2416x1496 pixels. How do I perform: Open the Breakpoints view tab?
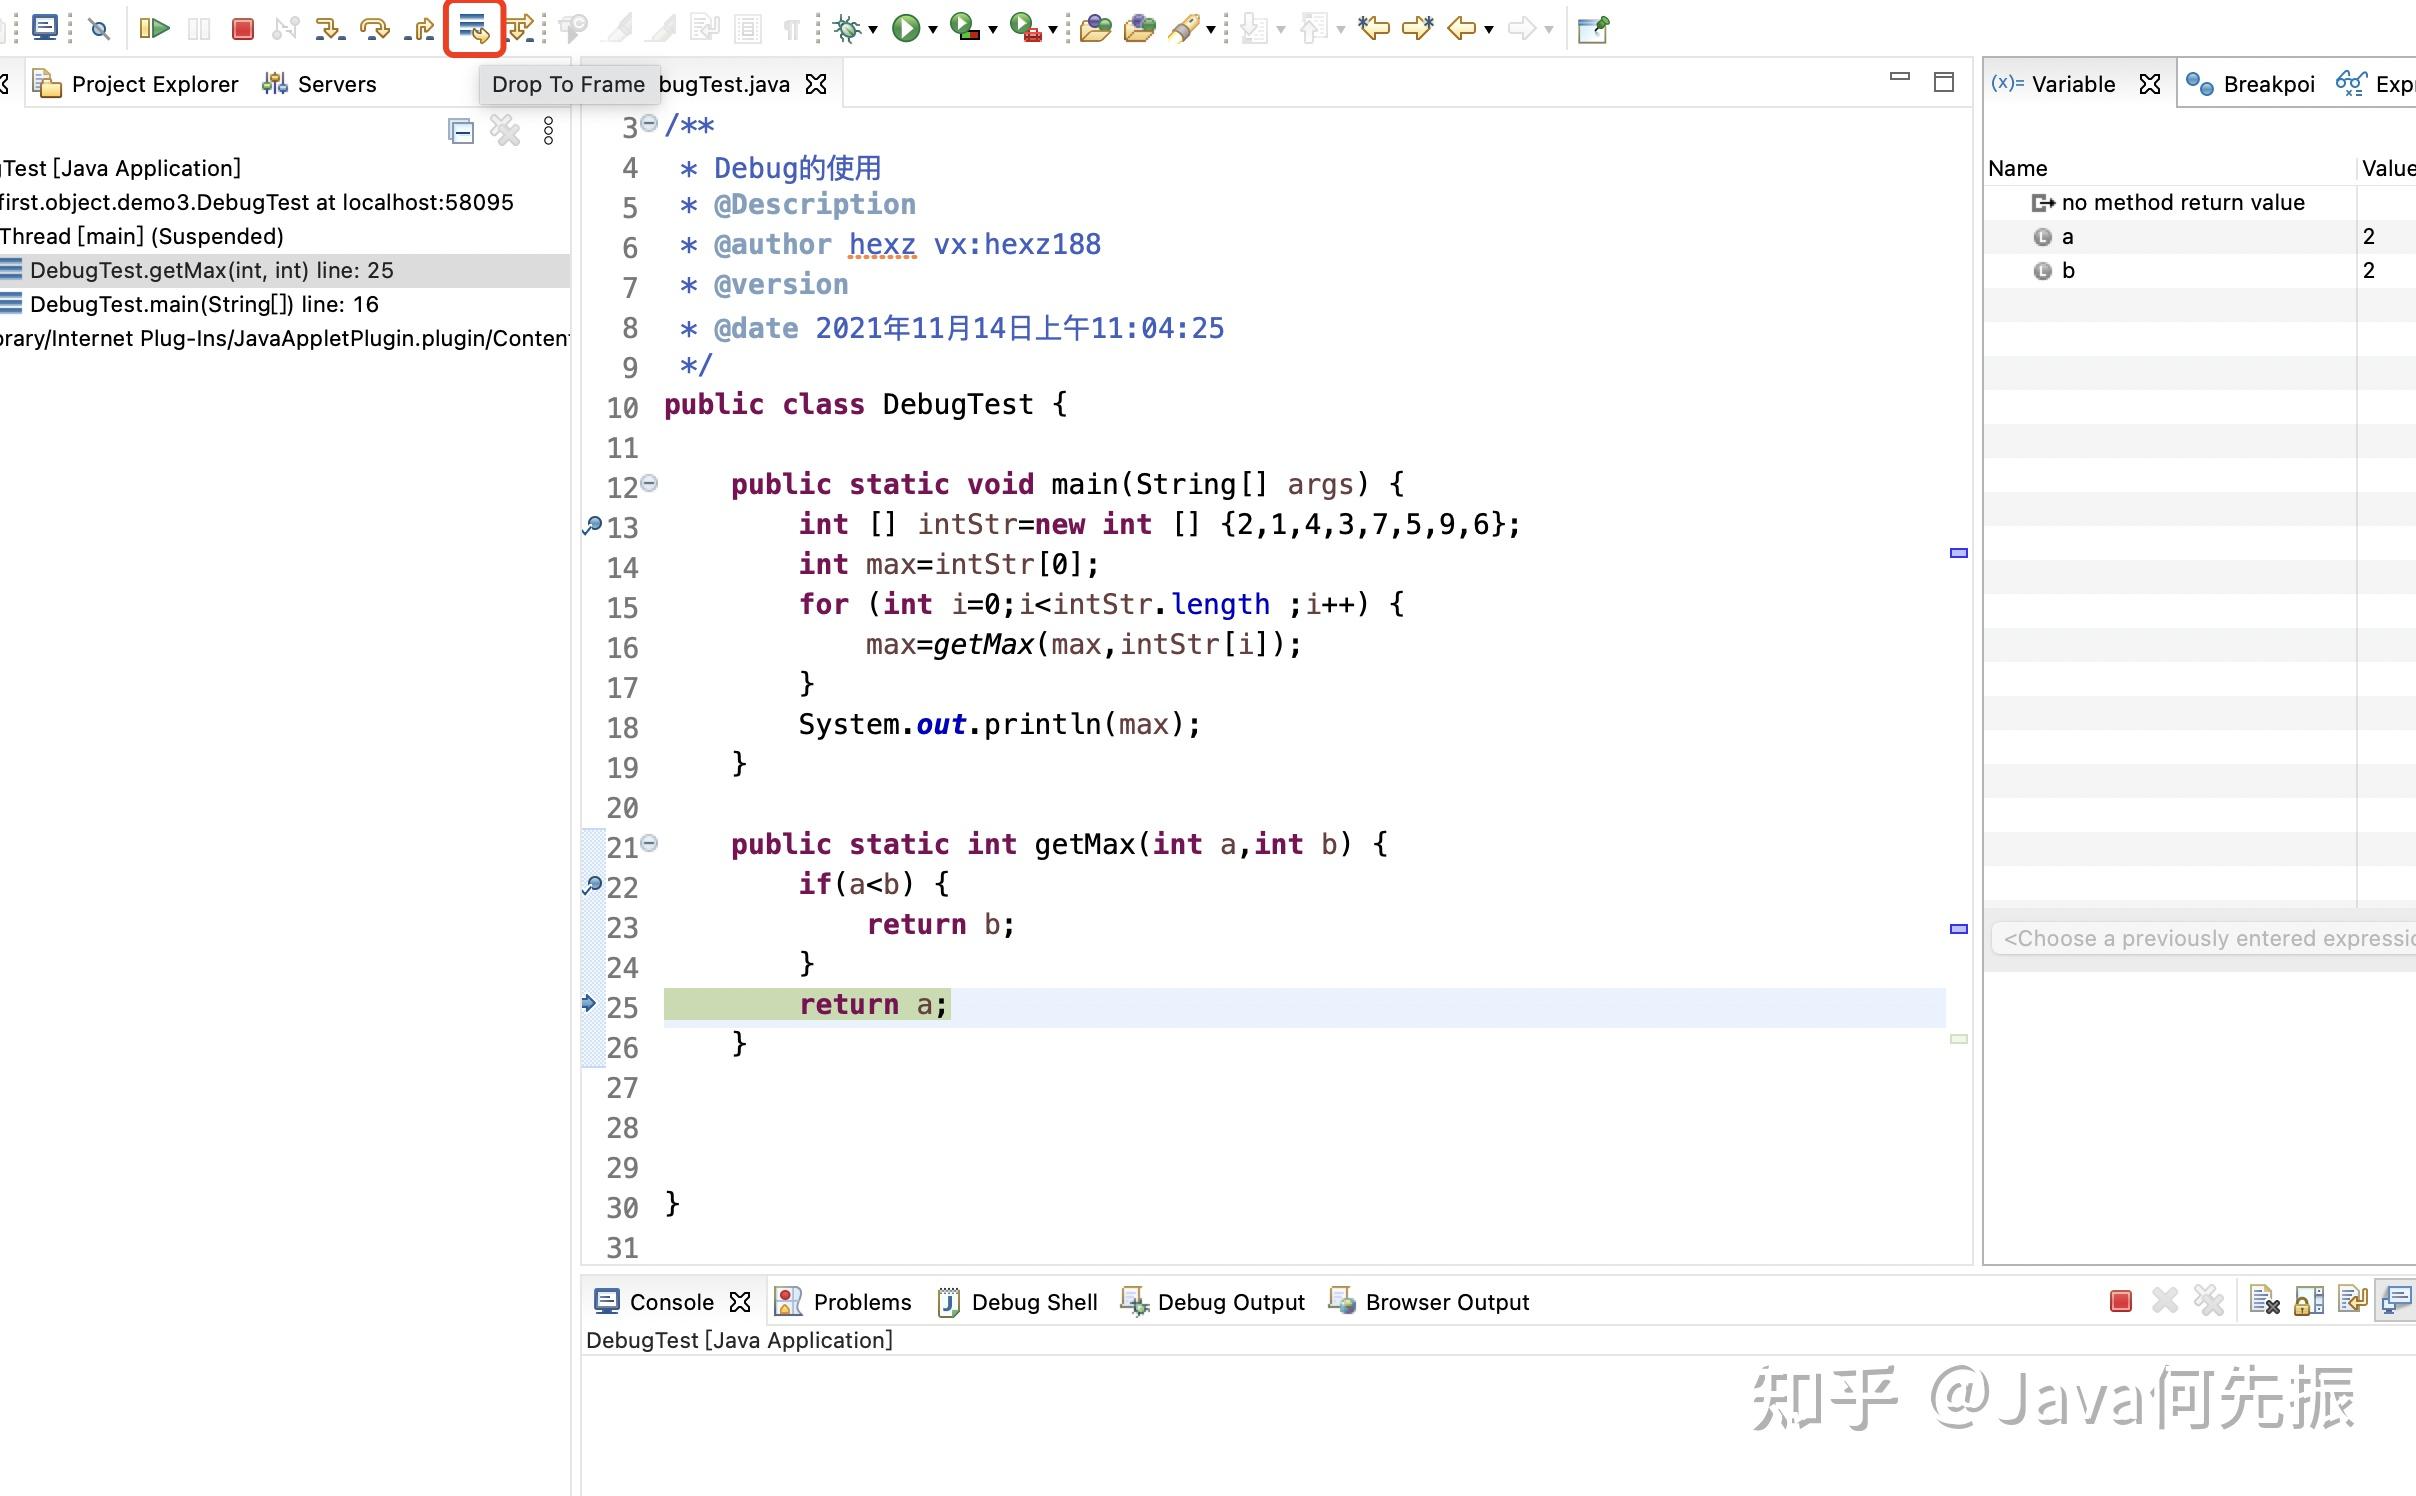pos(2252,84)
